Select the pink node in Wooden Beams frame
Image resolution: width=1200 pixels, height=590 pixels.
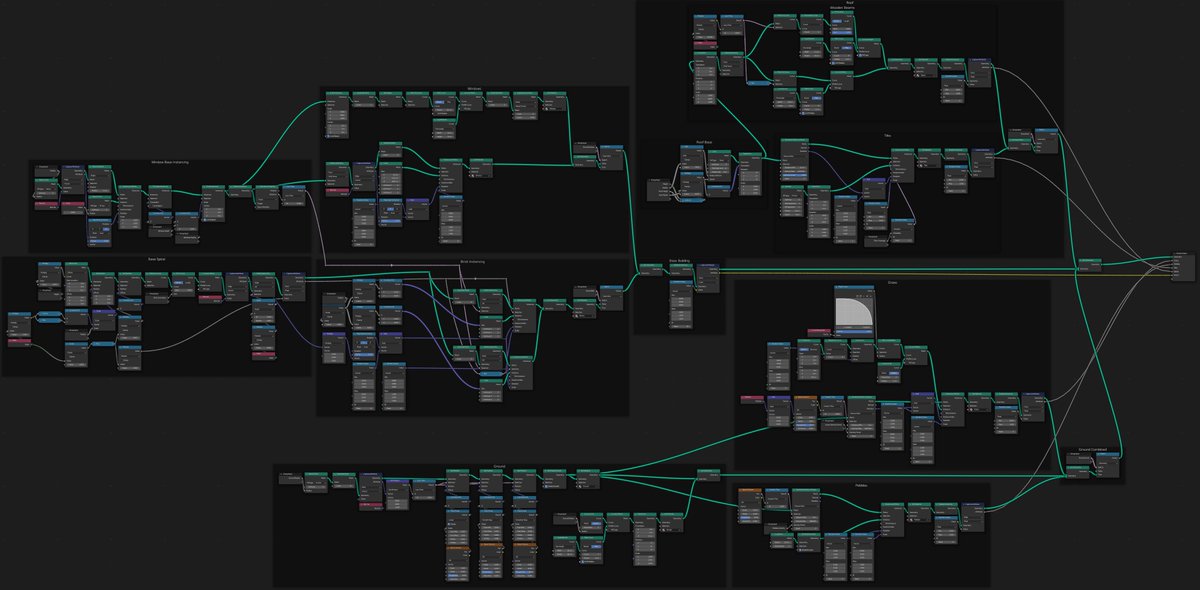706,45
